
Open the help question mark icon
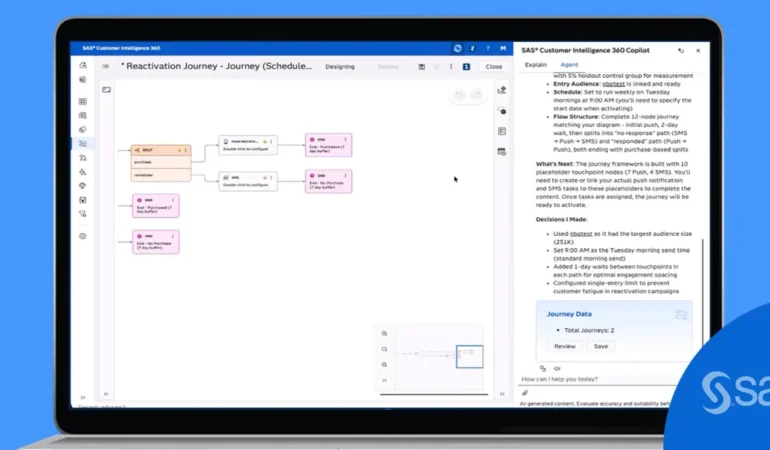pyautogui.click(x=488, y=48)
